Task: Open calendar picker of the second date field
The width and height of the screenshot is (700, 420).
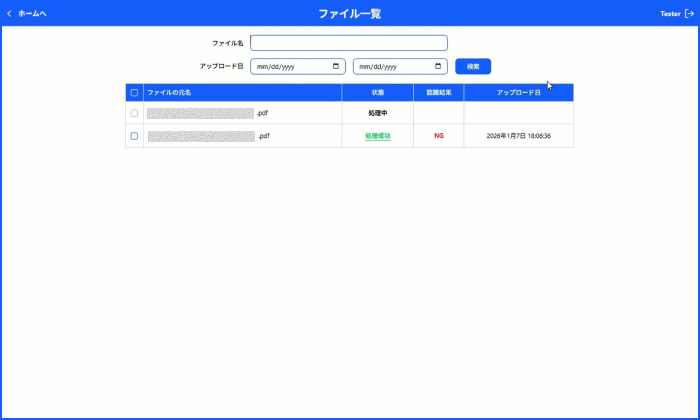Action: click(x=438, y=66)
